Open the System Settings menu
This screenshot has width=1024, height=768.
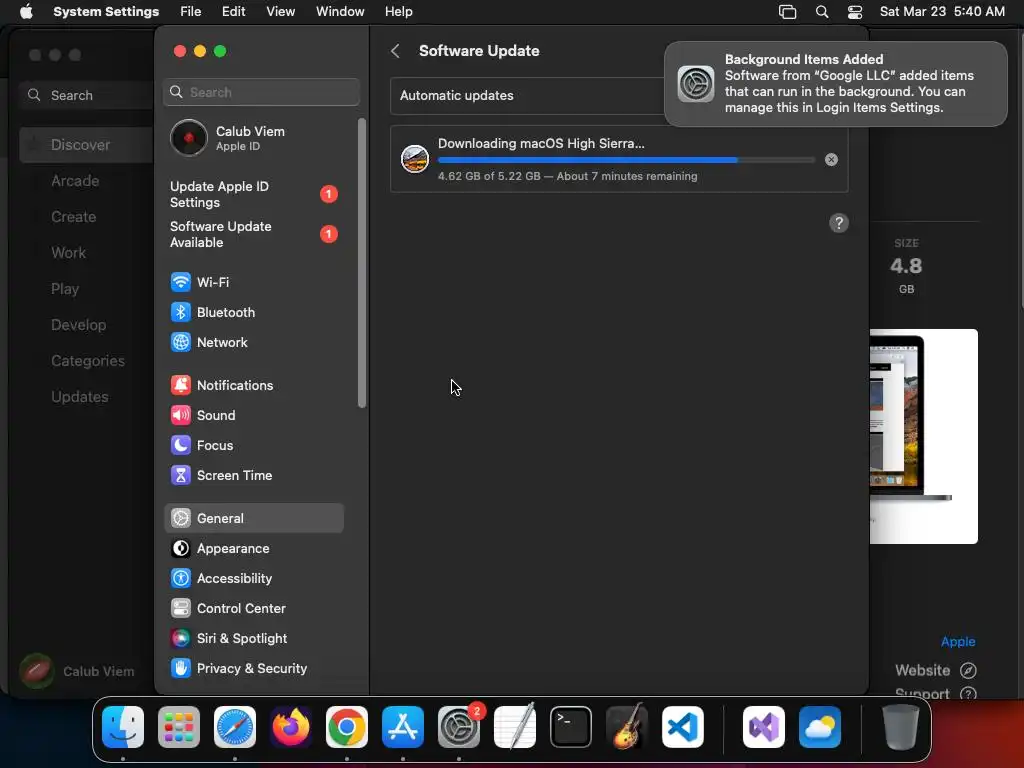(x=106, y=12)
